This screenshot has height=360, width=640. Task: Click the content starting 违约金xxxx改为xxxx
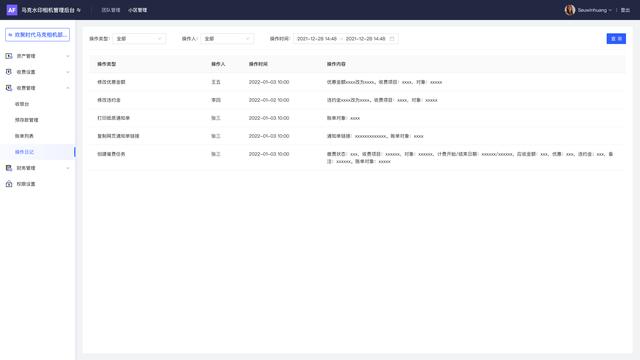click(382, 100)
